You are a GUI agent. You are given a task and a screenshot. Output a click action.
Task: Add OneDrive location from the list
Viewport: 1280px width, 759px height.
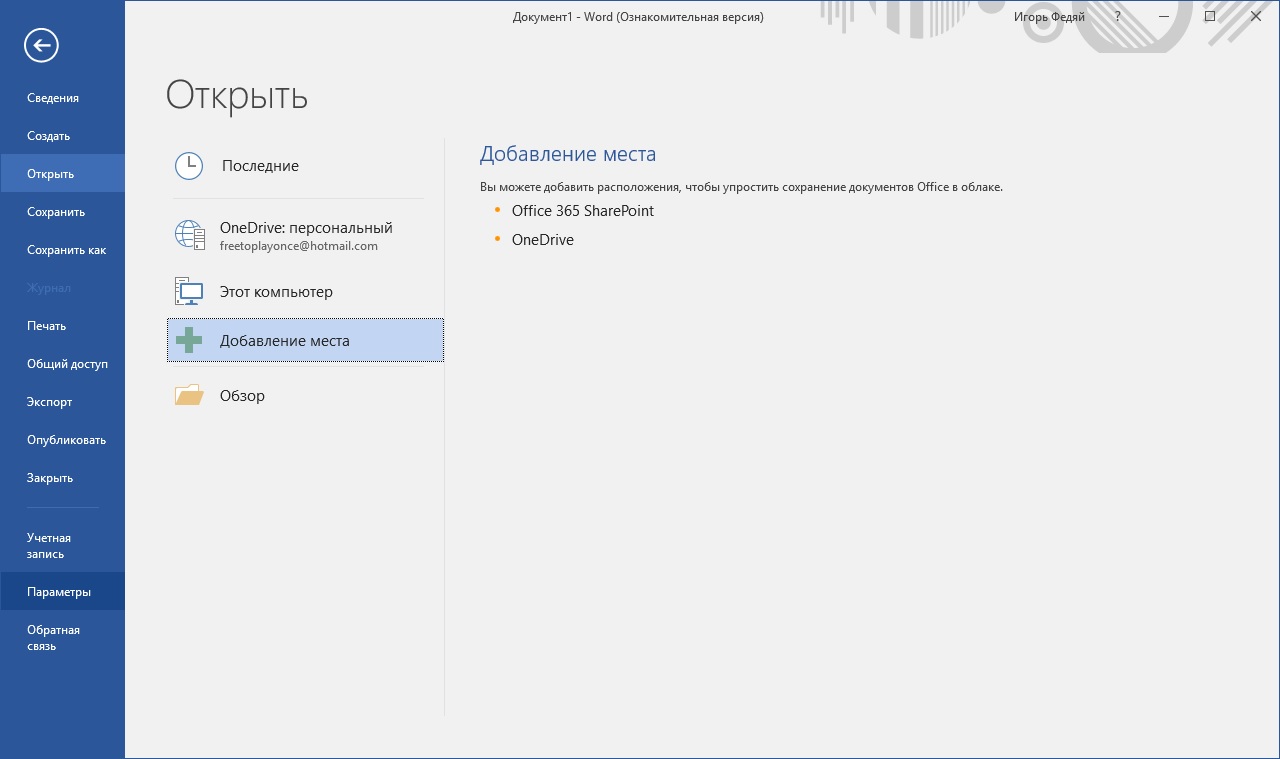[543, 240]
